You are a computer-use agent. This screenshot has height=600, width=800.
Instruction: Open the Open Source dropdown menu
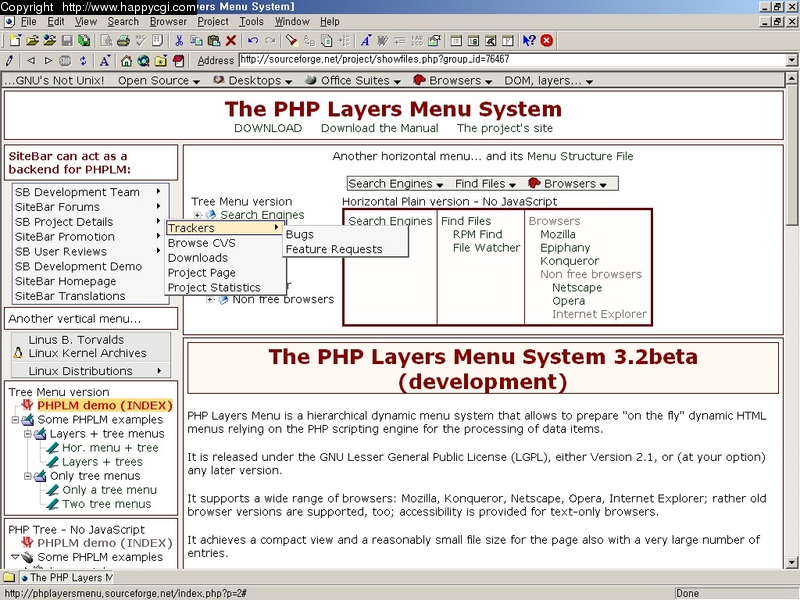[159, 81]
